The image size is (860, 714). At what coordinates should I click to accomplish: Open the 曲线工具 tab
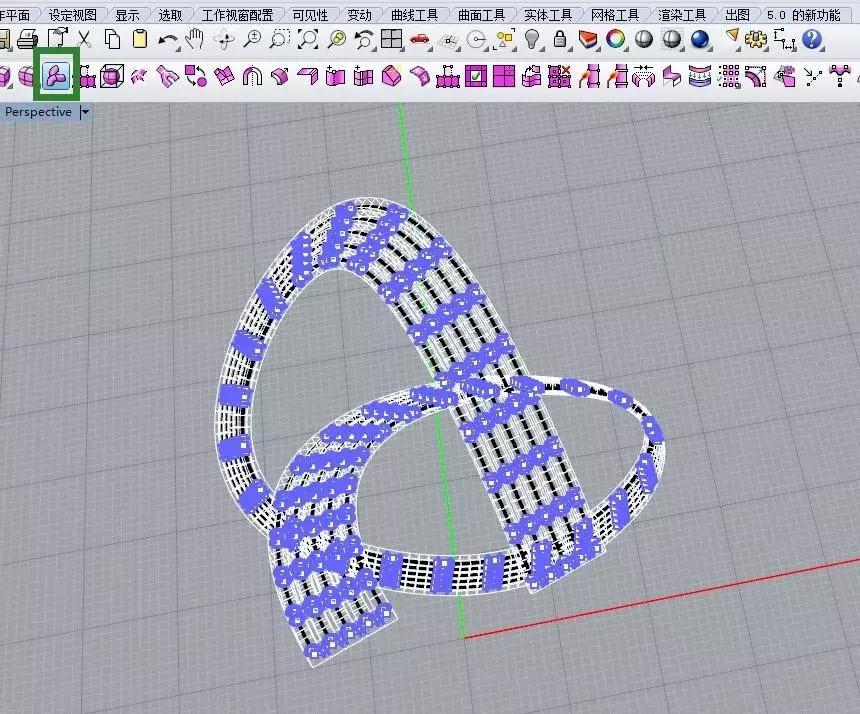tap(415, 15)
